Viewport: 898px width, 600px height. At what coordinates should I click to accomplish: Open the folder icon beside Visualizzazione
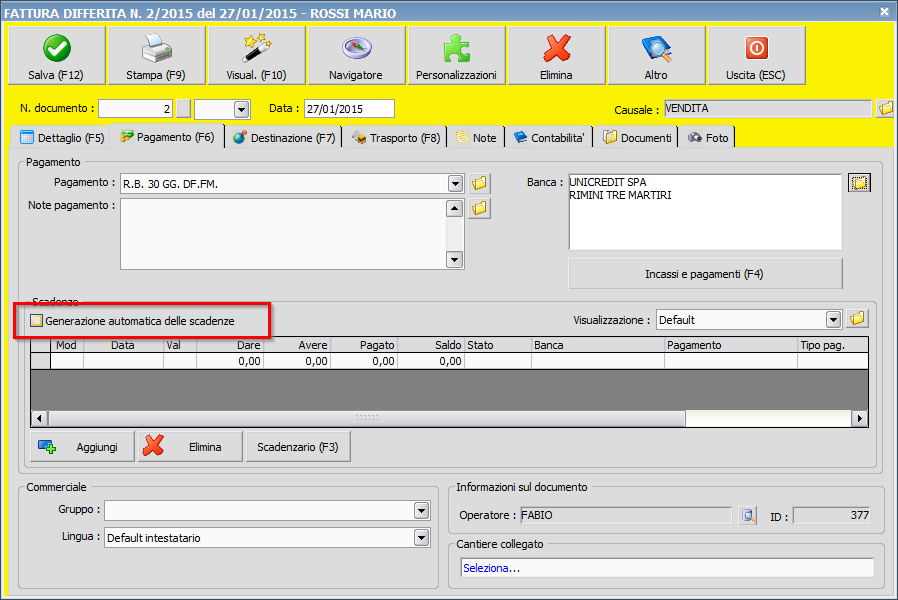click(x=857, y=319)
